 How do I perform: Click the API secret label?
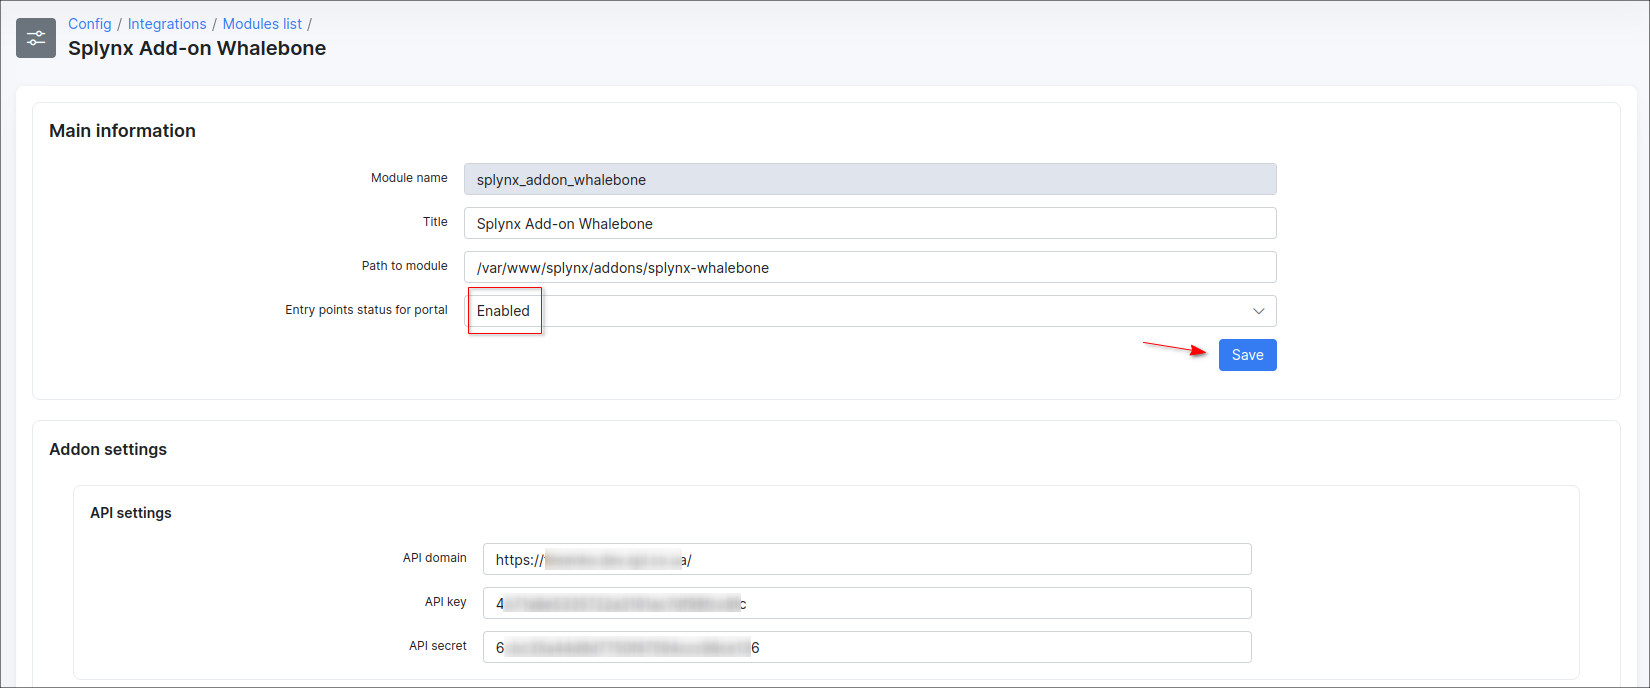tap(437, 646)
